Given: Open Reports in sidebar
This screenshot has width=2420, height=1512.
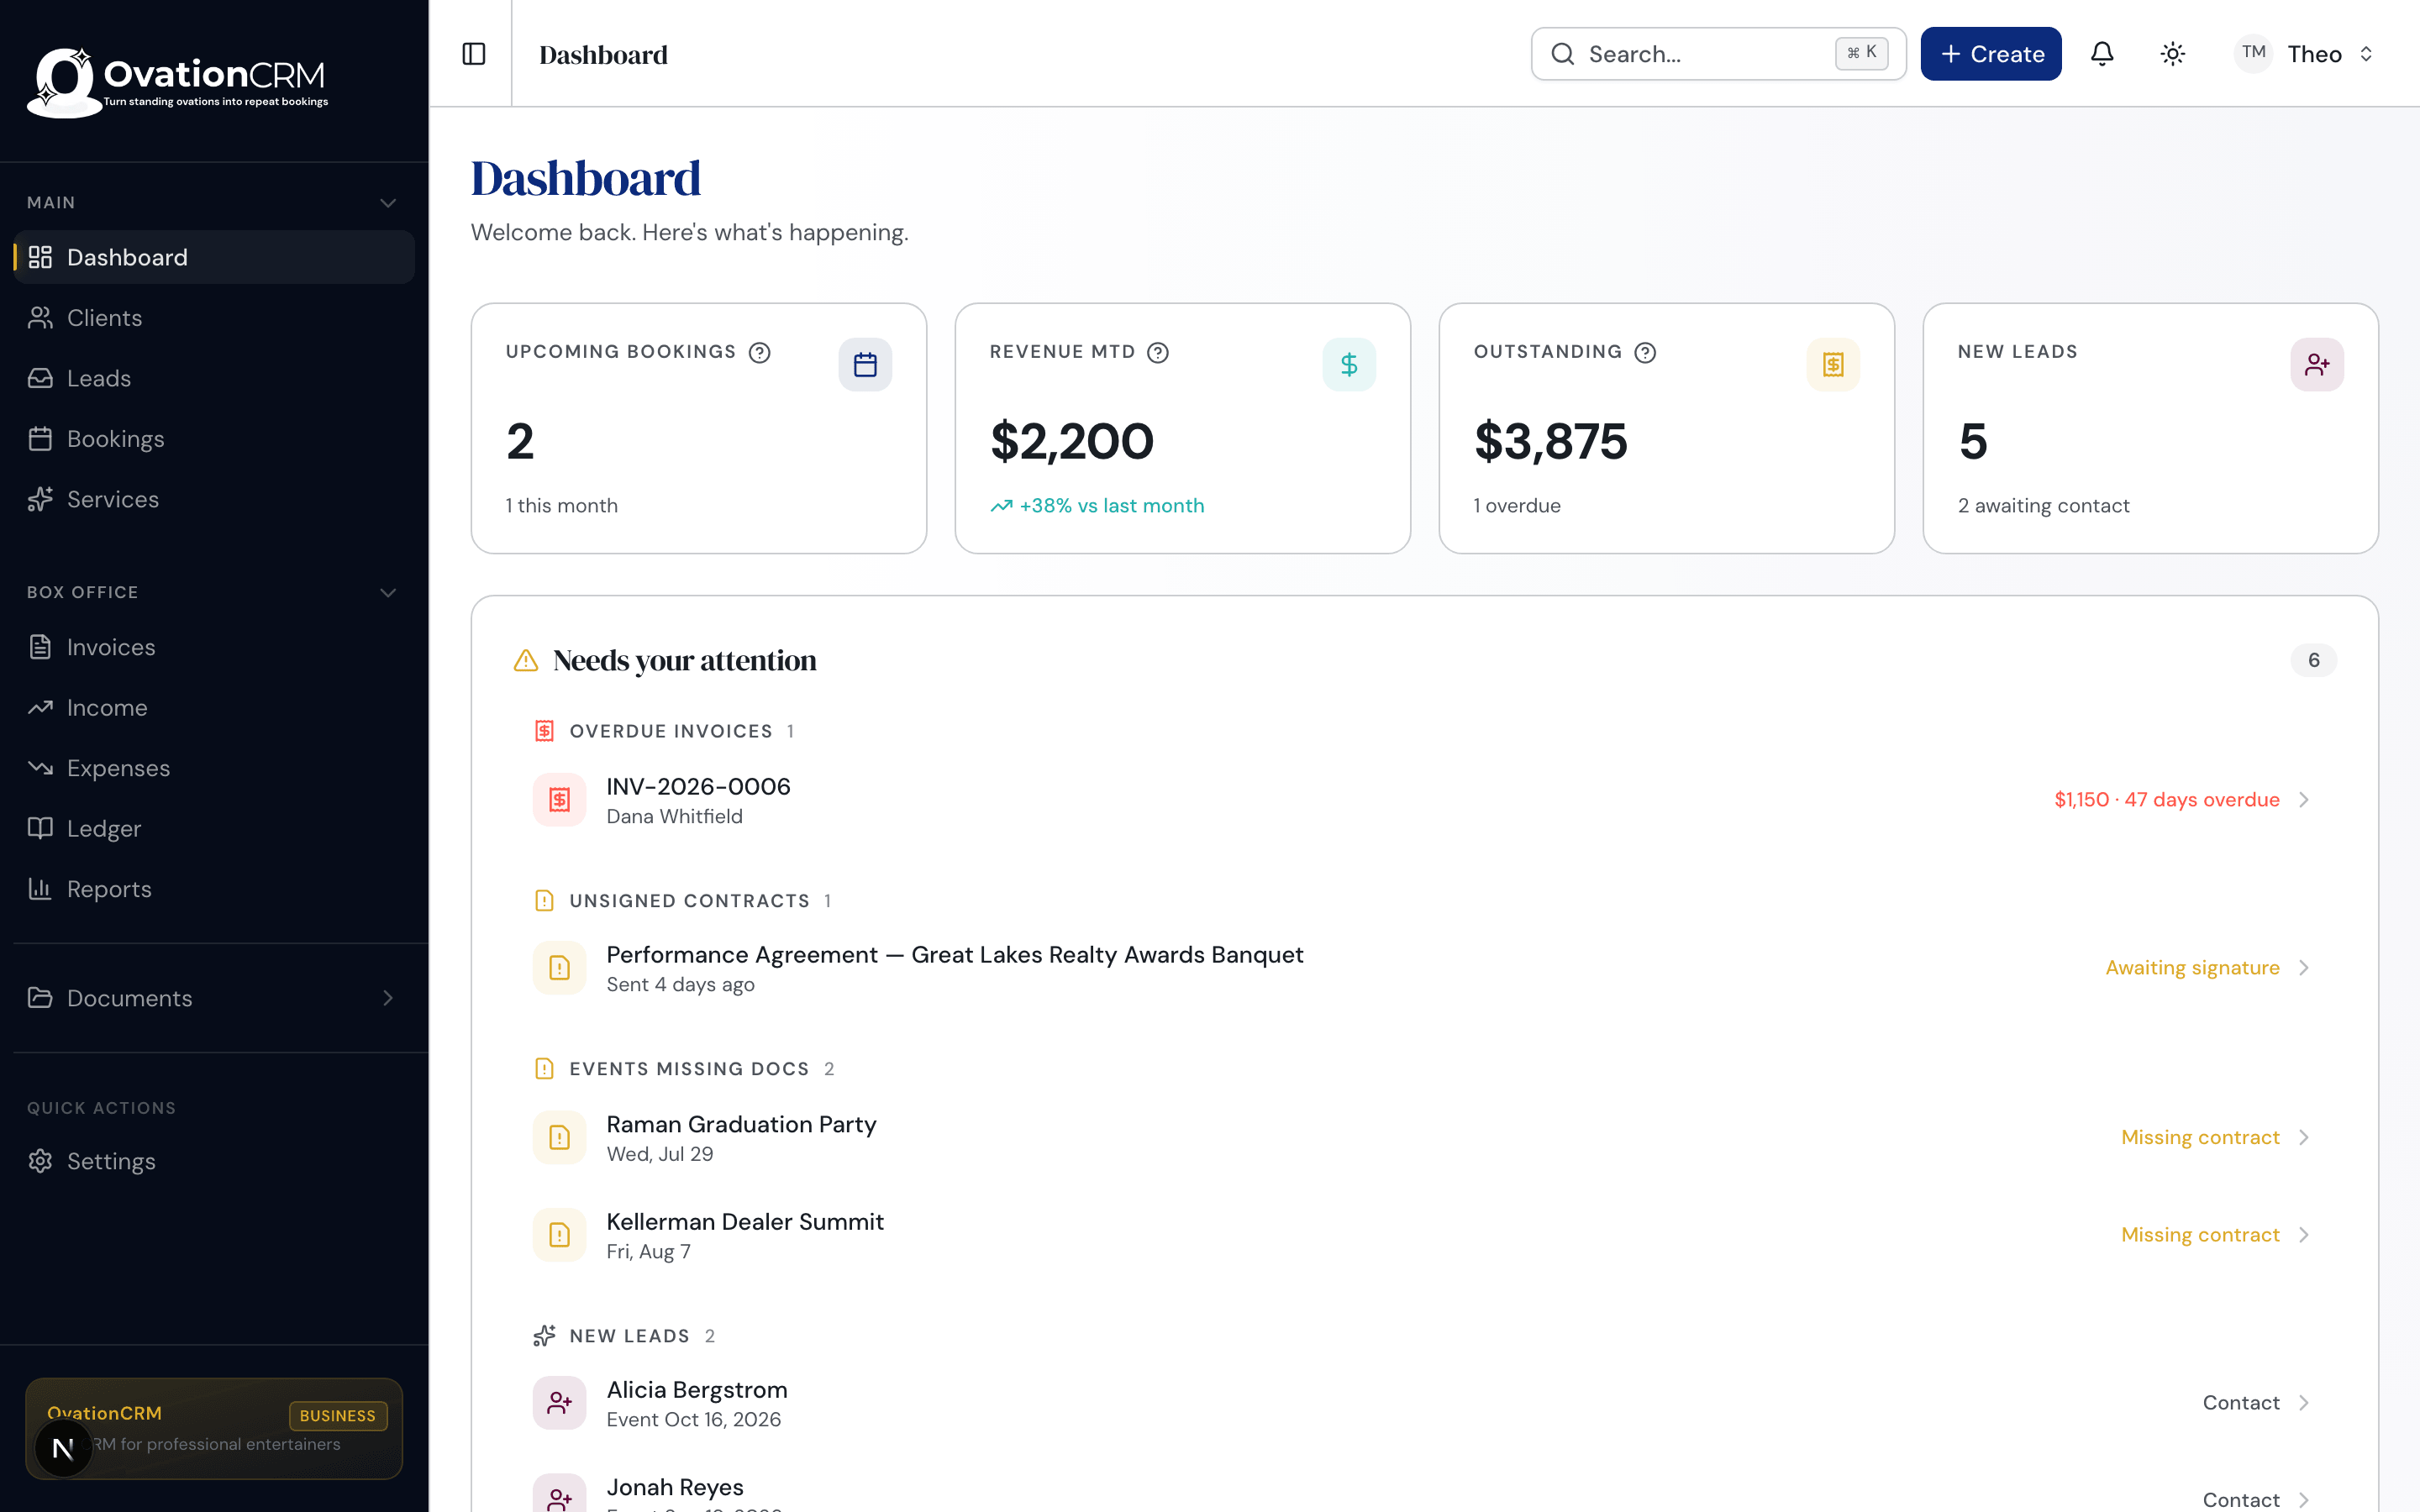Looking at the screenshot, I should [x=214, y=889].
